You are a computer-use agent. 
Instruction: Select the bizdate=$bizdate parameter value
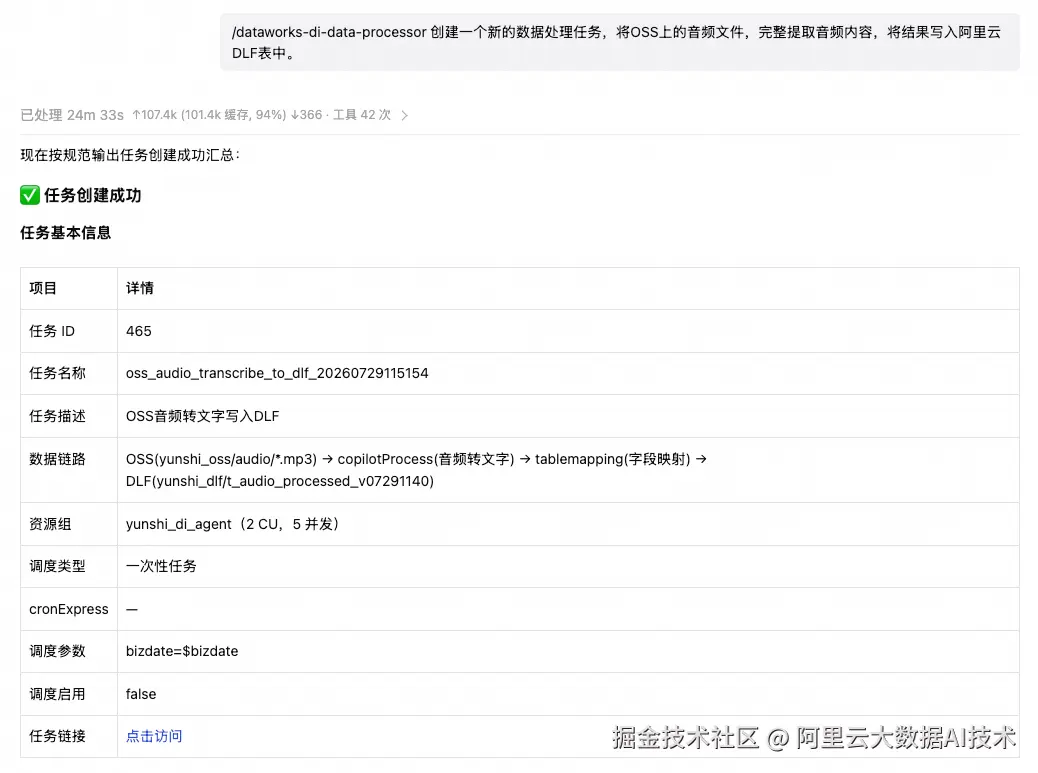click(182, 651)
